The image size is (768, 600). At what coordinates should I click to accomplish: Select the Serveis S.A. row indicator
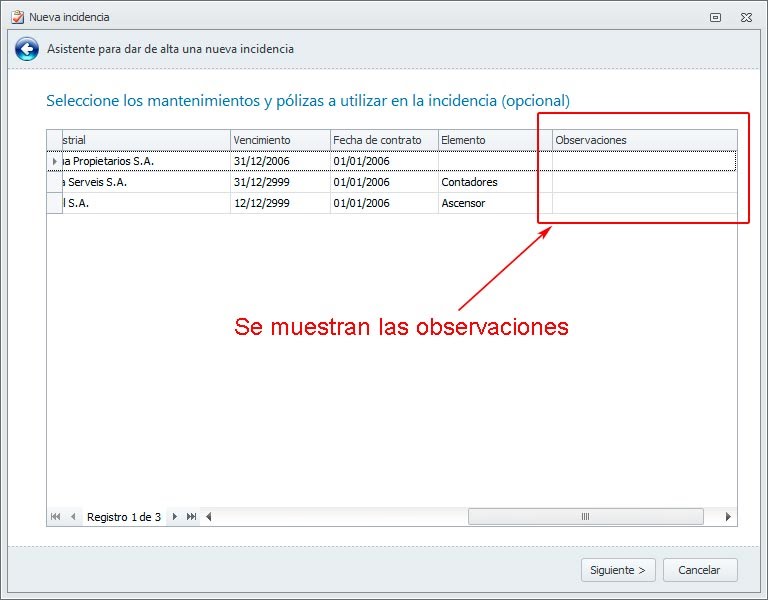(55, 183)
